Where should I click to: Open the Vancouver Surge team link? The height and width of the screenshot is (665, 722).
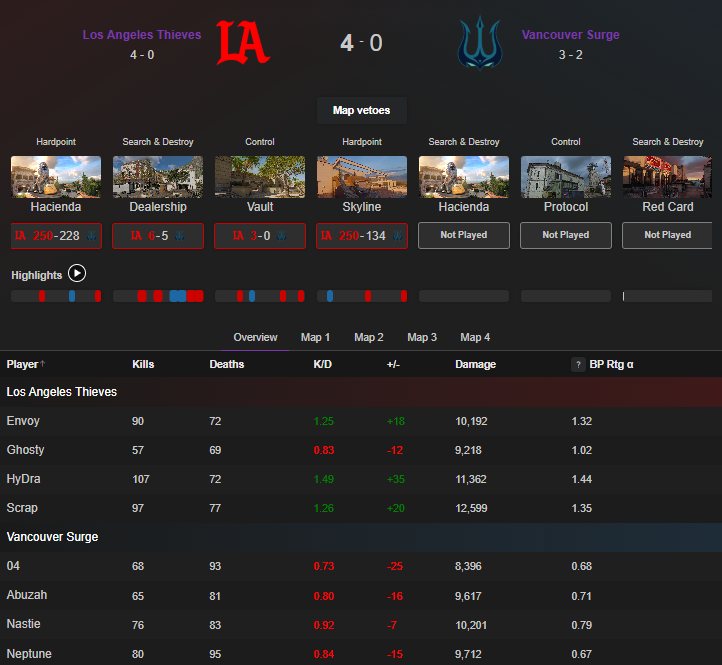[571, 35]
